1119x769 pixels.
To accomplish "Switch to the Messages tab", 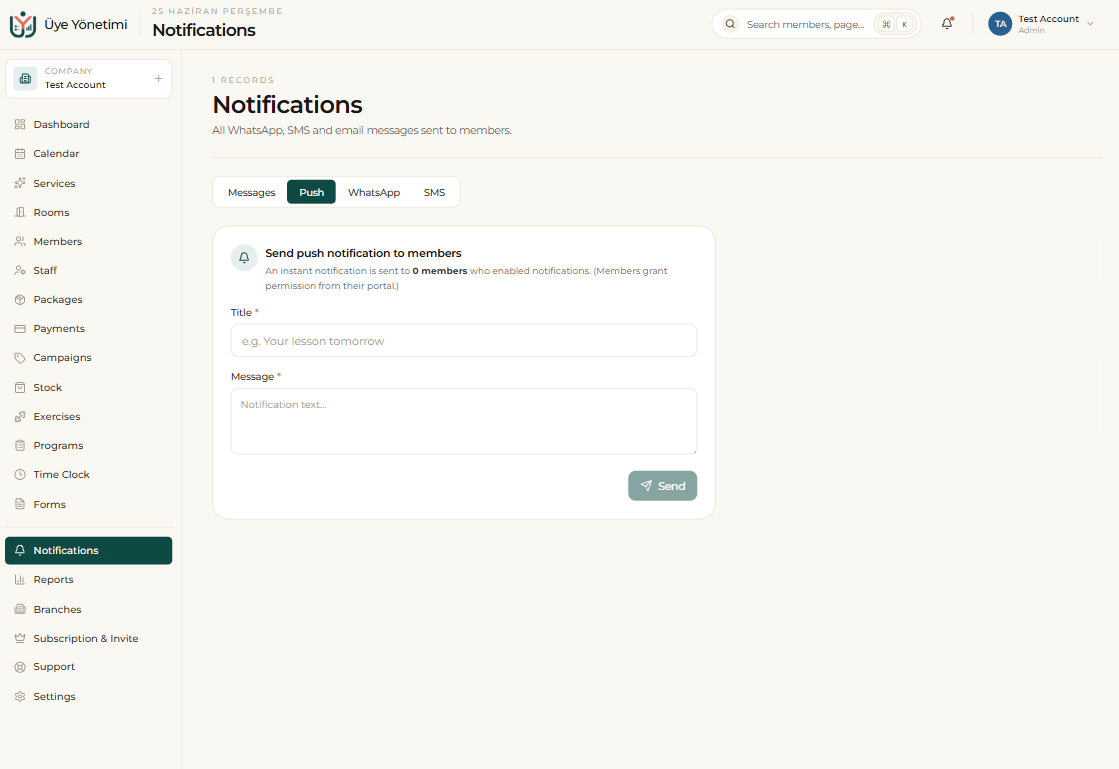I will click(251, 193).
